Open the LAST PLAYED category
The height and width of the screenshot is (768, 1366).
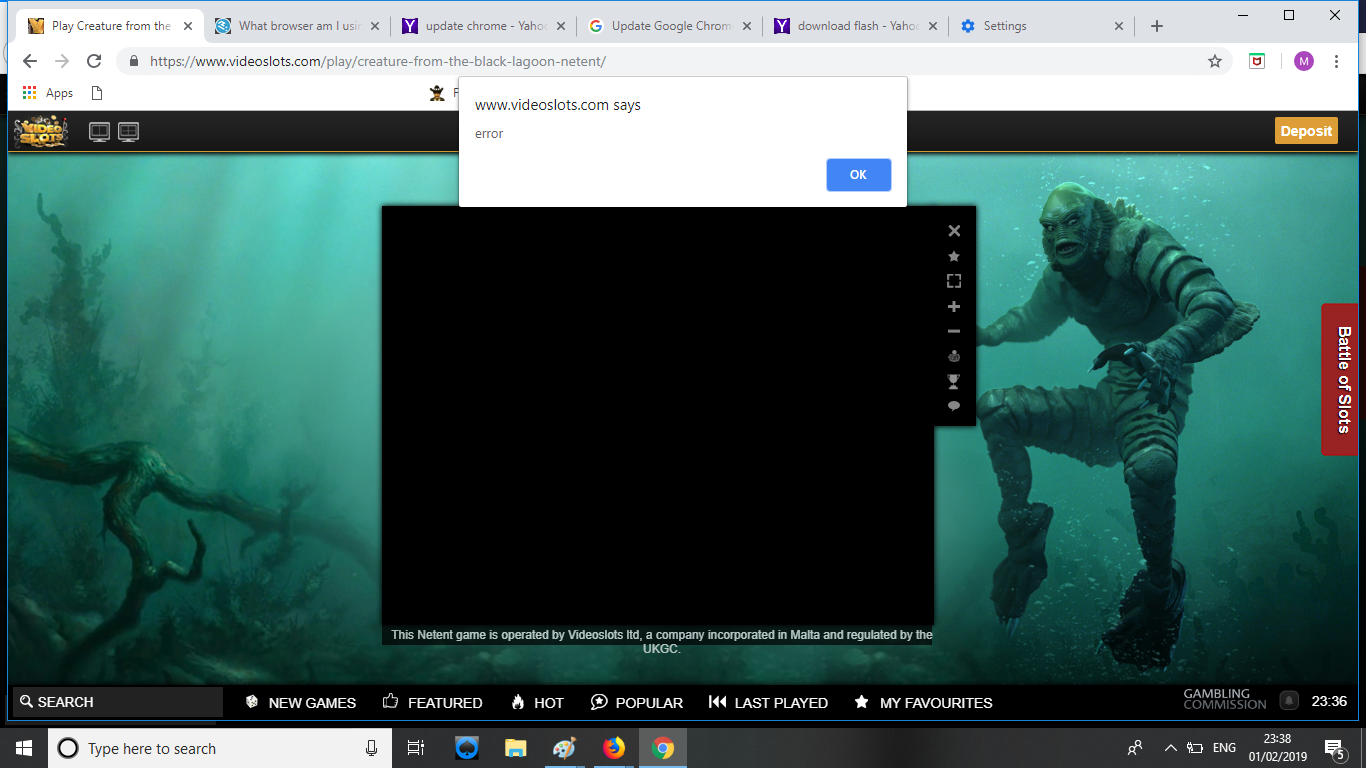(768, 702)
